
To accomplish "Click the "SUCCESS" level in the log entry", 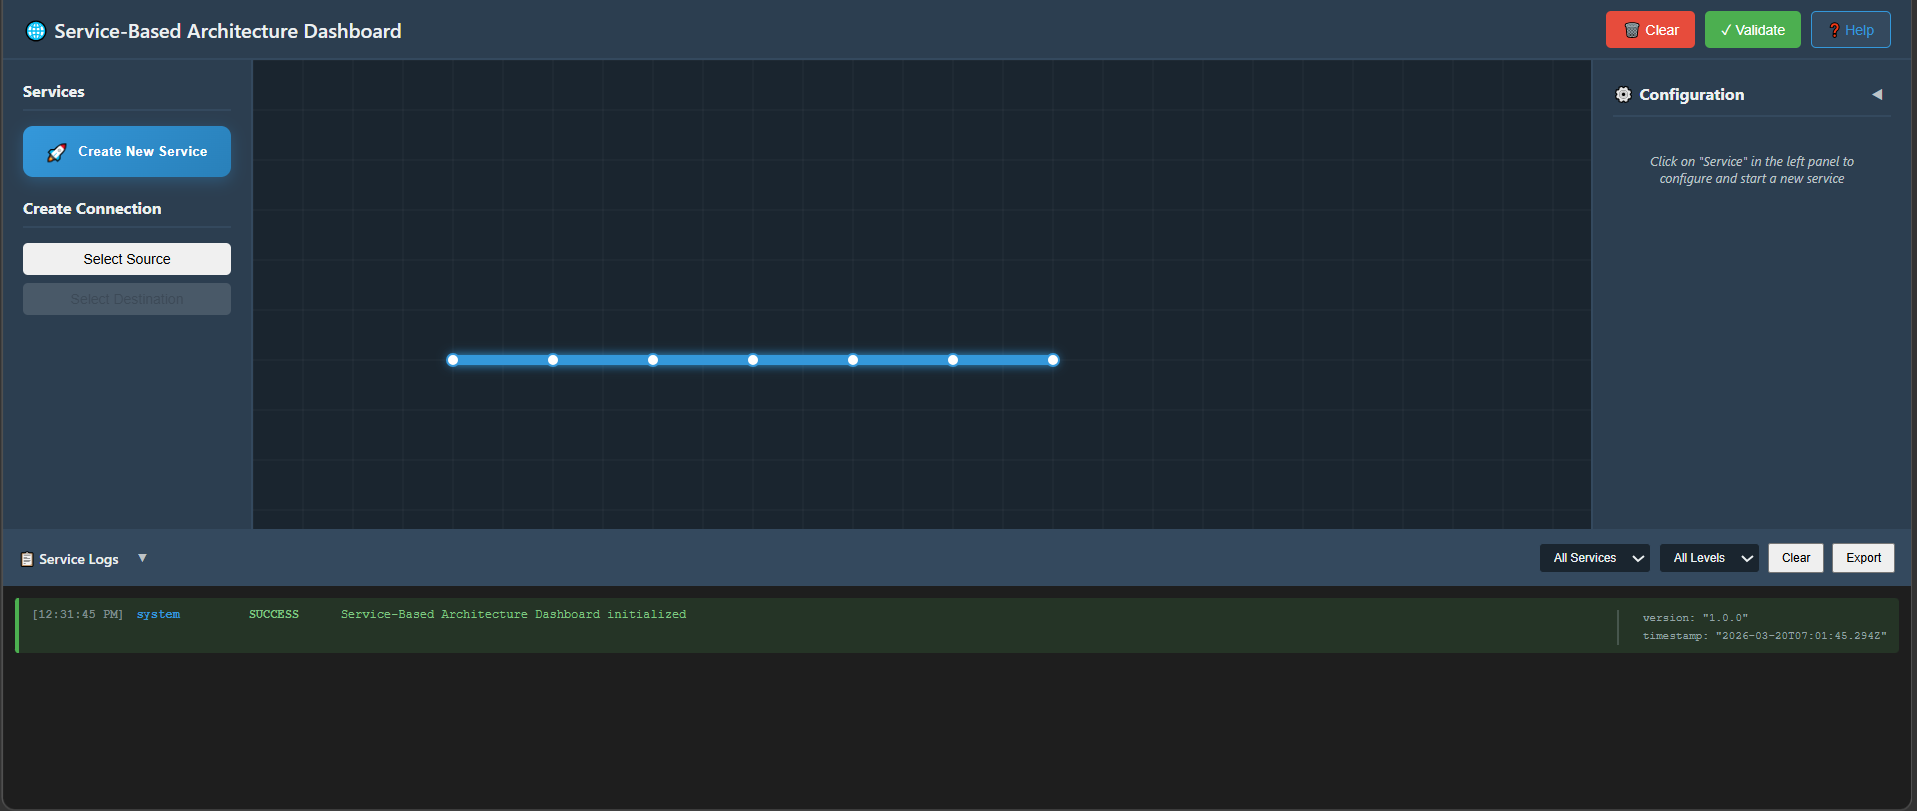I will 274,614.
